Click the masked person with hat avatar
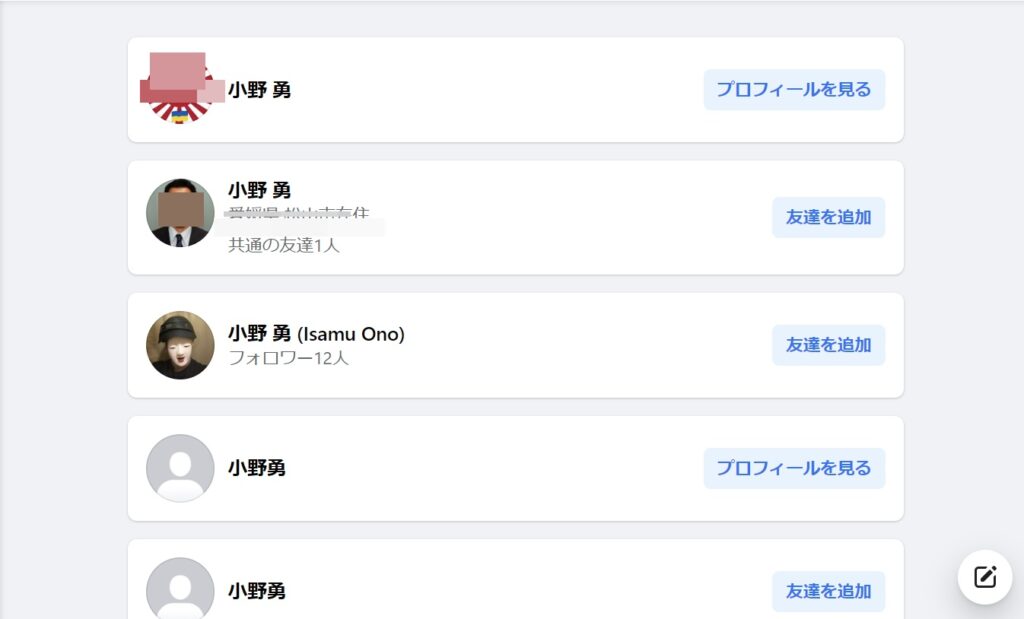 (x=180, y=345)
